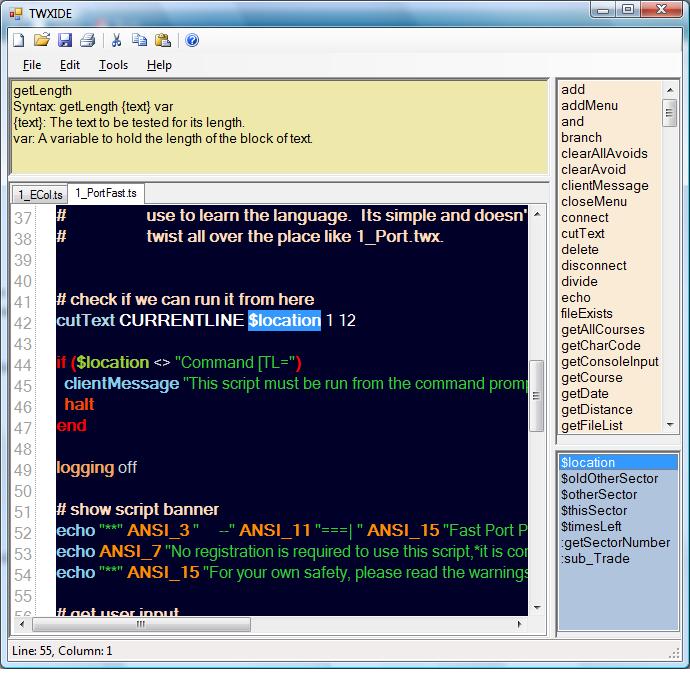Paste using the clipboard toolbar icon
Image resolution: width=690 pixels, height=679 pixels.
click(162, 40)
